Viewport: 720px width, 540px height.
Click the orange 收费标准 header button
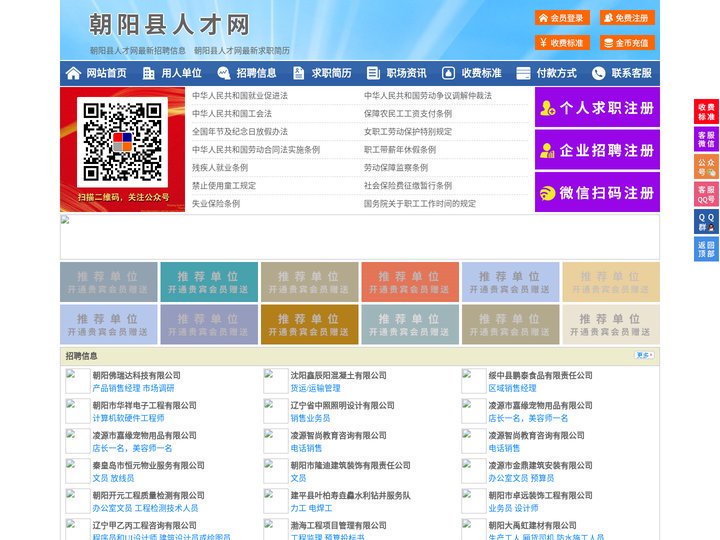(x=562, y=43)
